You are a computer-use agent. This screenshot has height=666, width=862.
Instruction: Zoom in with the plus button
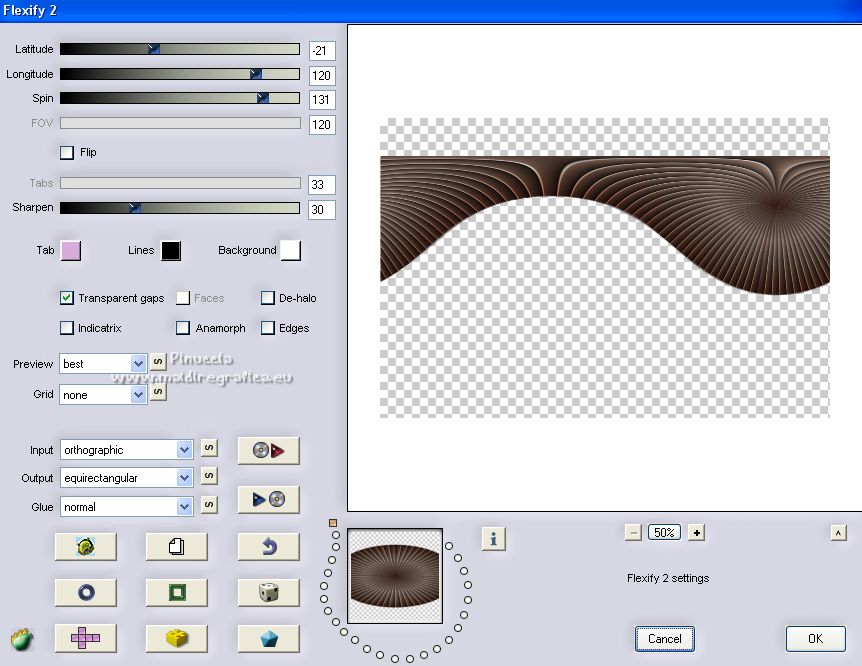(x=697, y=532)
